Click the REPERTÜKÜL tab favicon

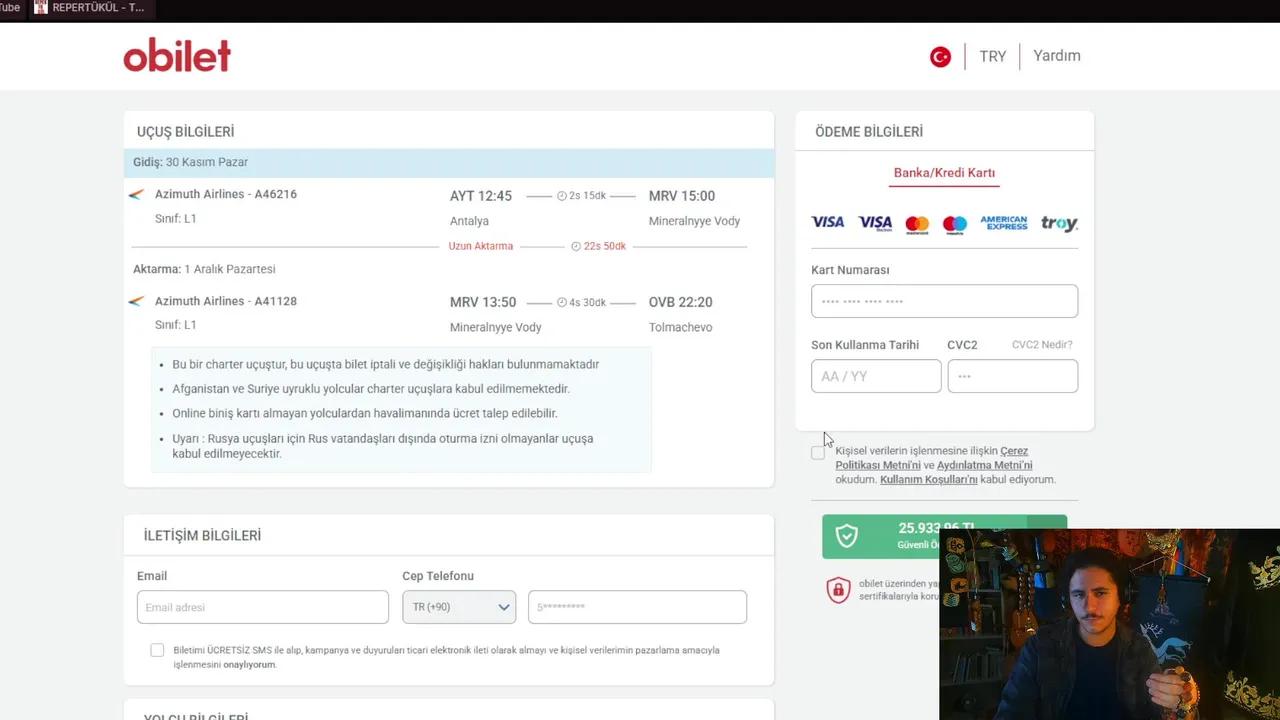pos(41,7)
